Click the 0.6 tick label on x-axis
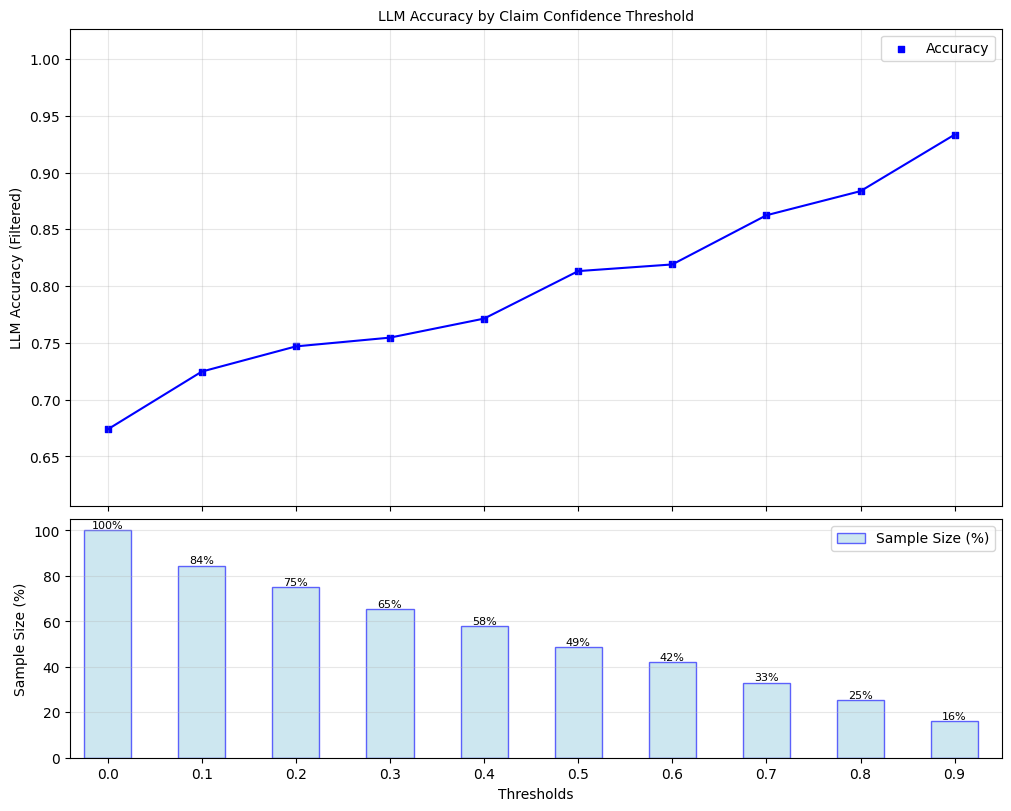1011x811 pixels. coord(672,774)
